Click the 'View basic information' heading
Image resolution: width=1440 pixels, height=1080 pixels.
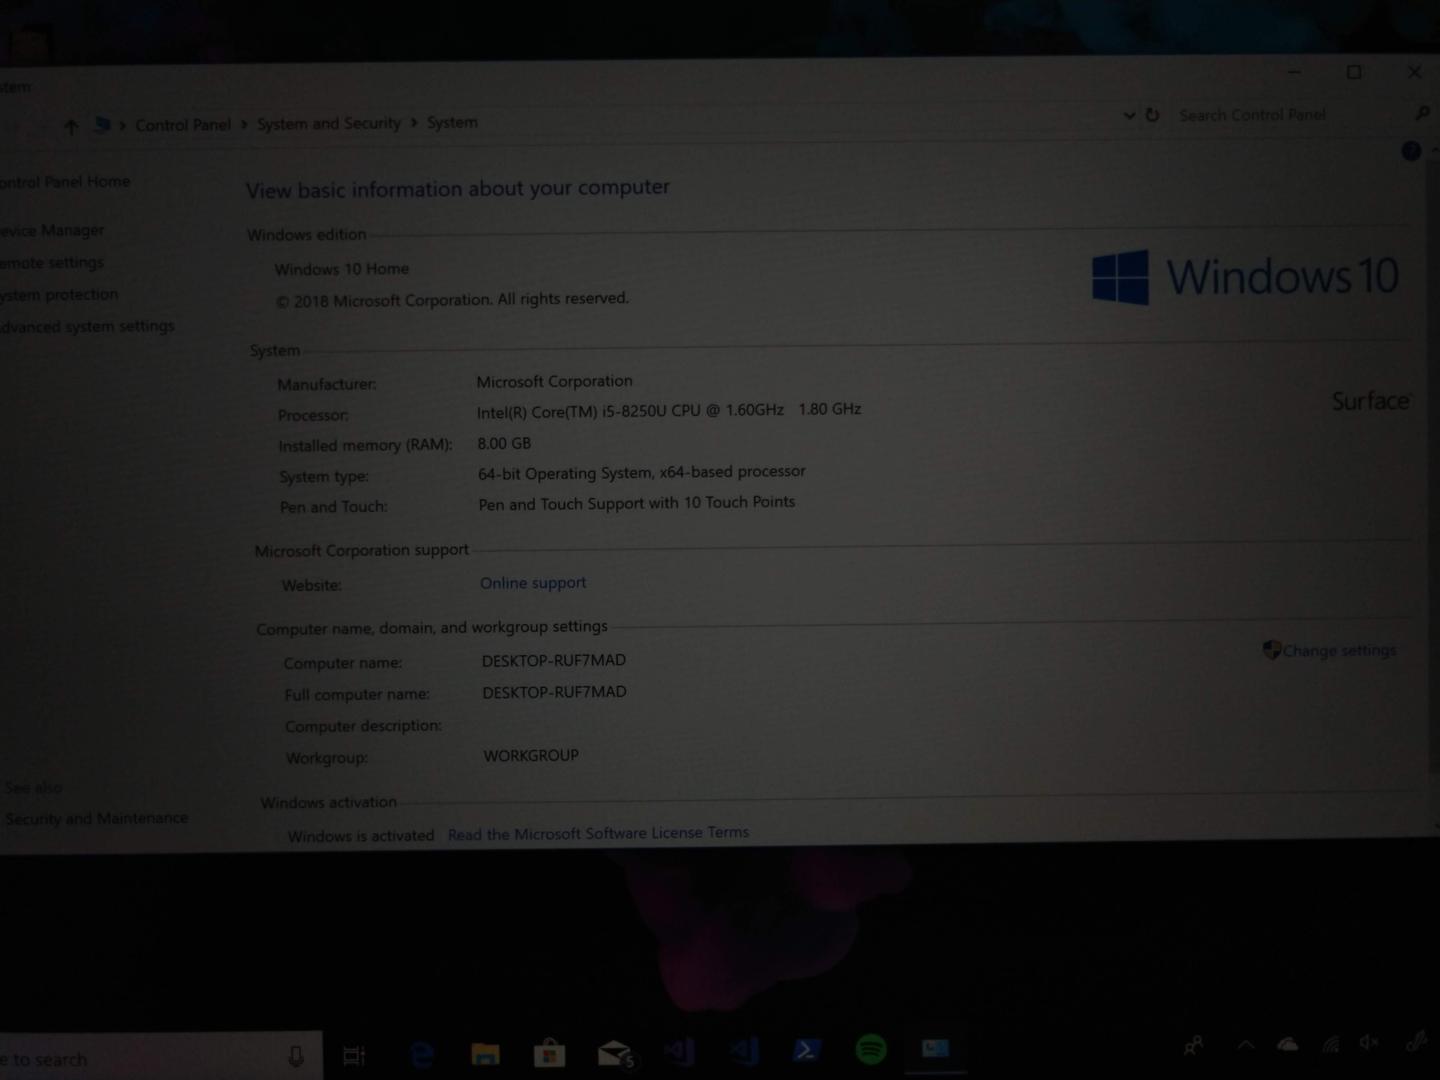pos(458,189)
